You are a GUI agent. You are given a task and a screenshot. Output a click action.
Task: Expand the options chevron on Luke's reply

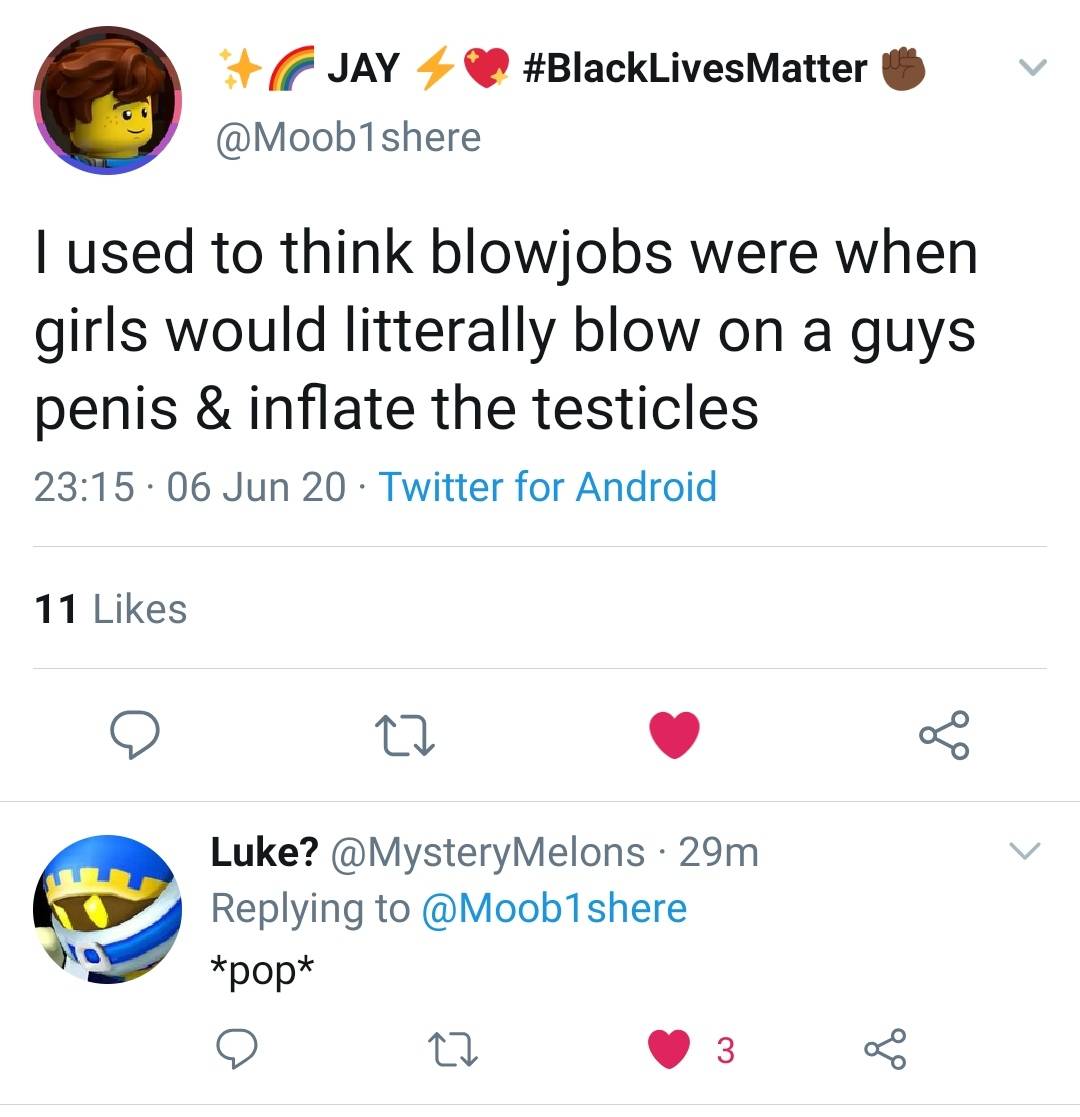pyautogui.click(x=1024, y=852)
